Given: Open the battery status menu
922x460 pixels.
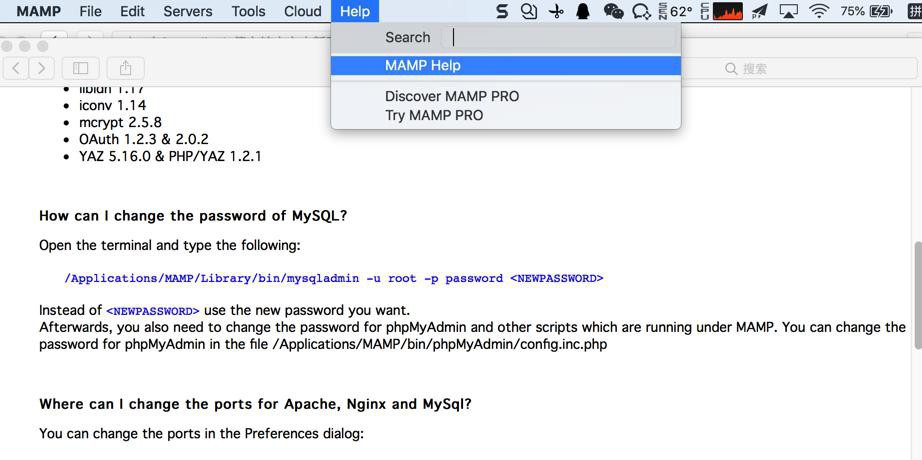Looking at the screenshot, I should 881,12.
